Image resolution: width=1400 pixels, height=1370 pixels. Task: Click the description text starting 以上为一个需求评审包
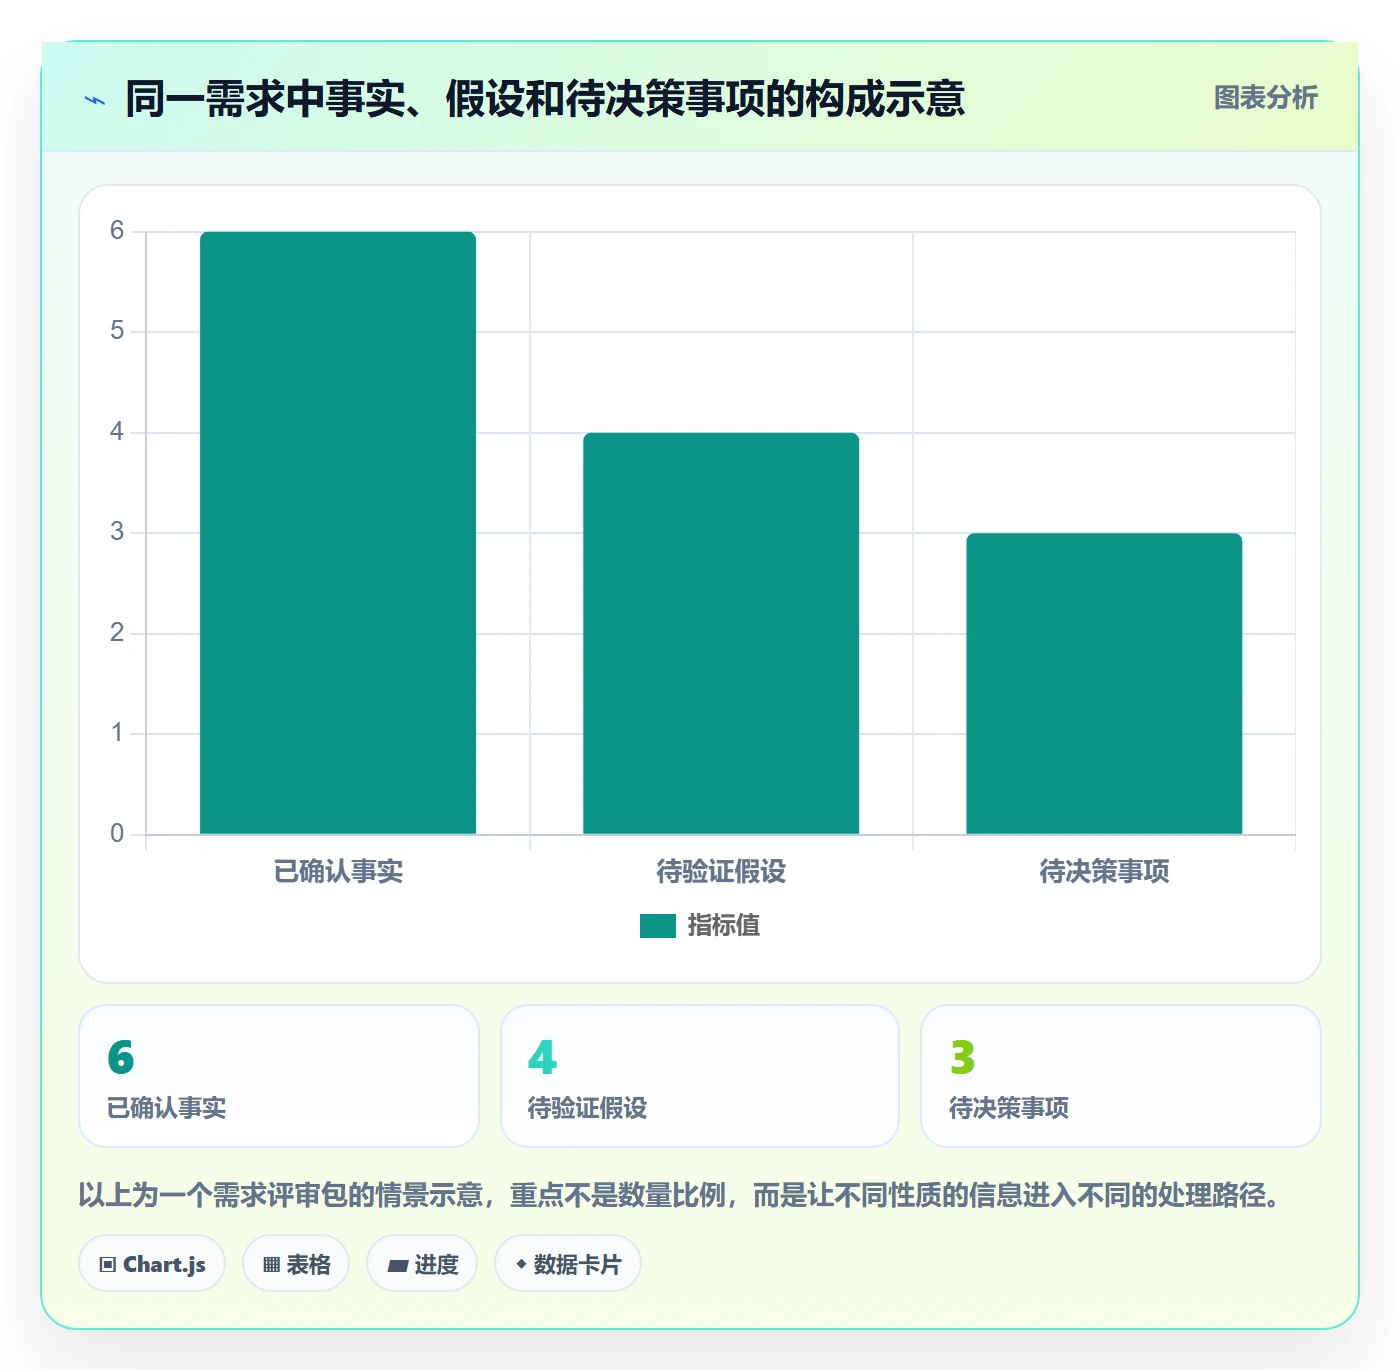(680, 1195)
